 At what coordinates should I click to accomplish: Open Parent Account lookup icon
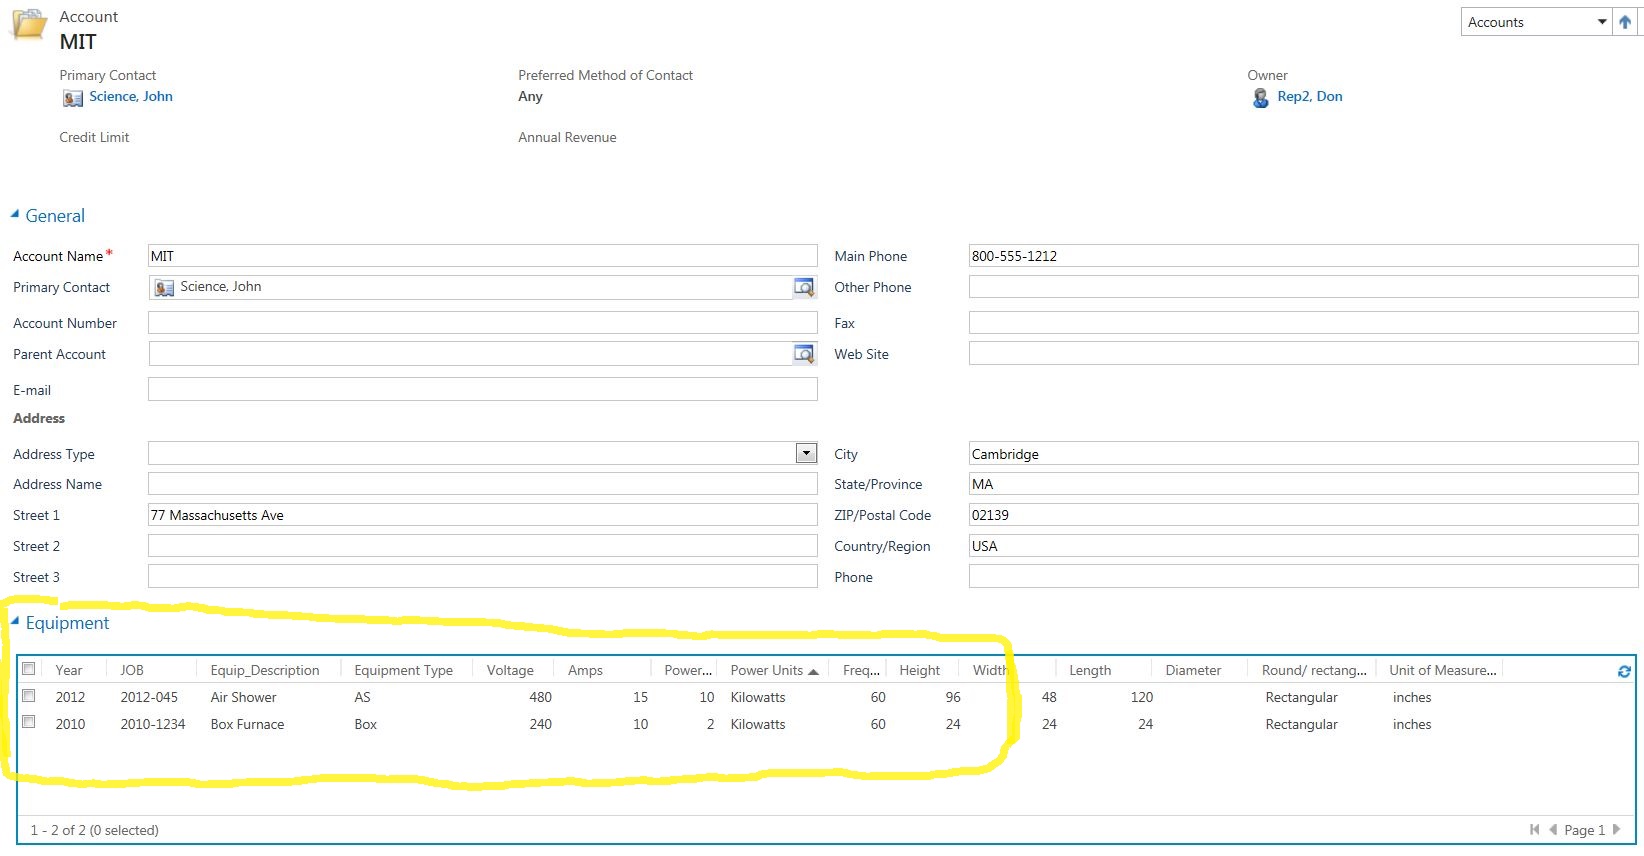pos(804,354)
